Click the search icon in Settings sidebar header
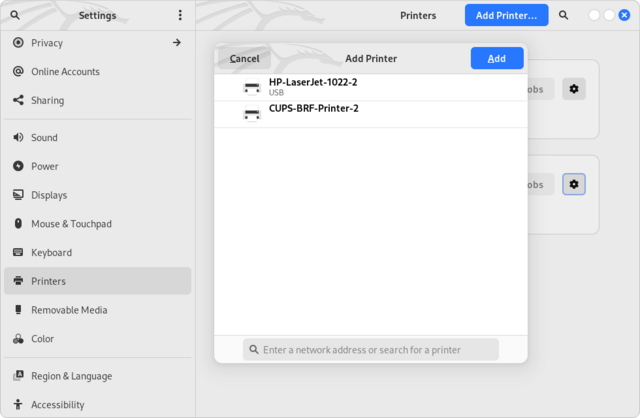 coord(15,15)
